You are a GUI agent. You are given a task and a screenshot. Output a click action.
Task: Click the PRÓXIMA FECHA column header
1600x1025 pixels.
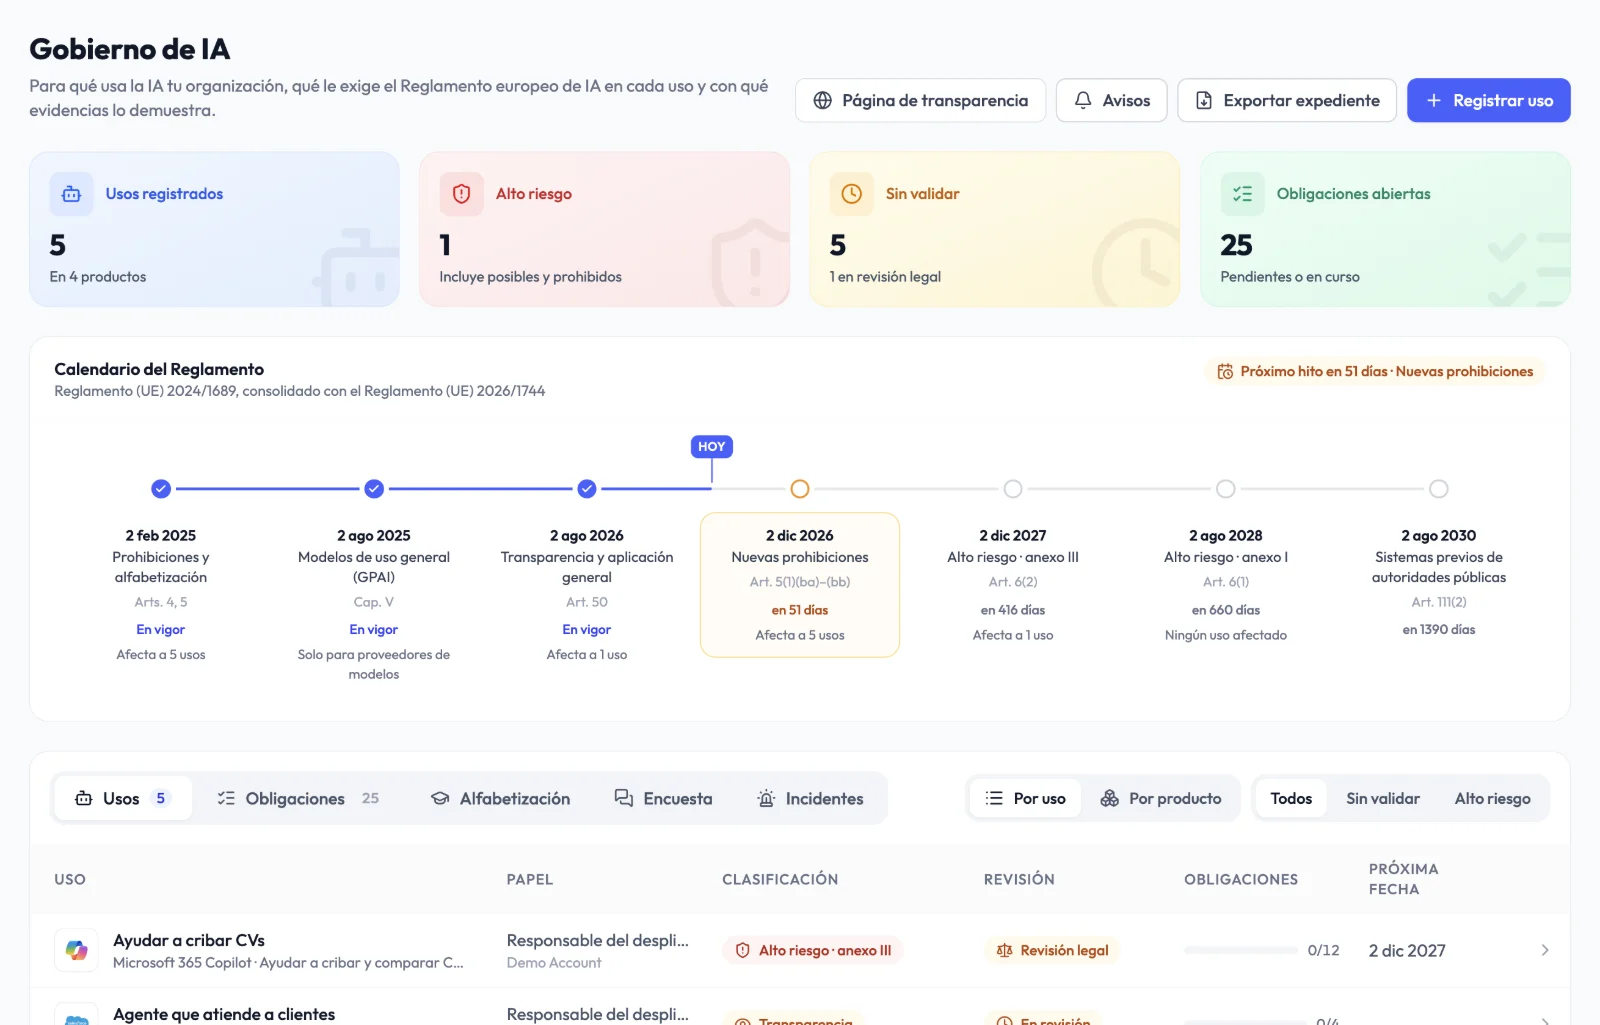point(1403,879)
